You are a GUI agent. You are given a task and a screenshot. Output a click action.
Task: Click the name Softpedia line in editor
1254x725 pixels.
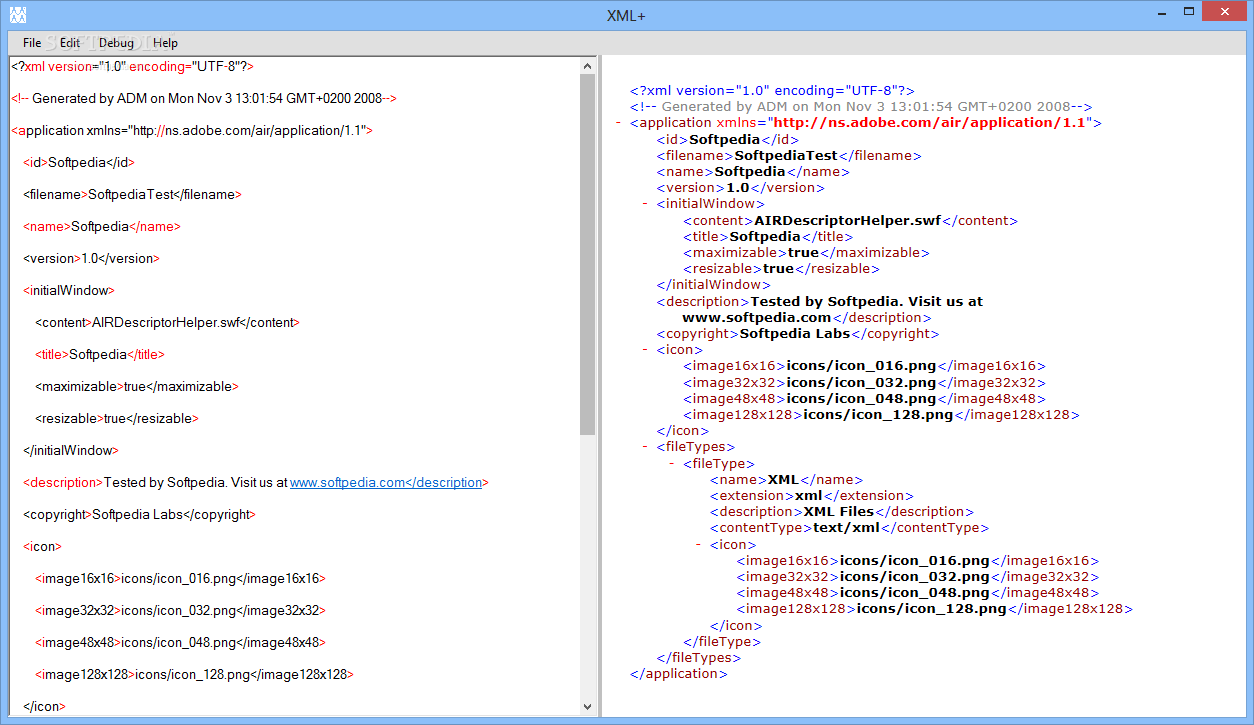[x=102, y=226]
